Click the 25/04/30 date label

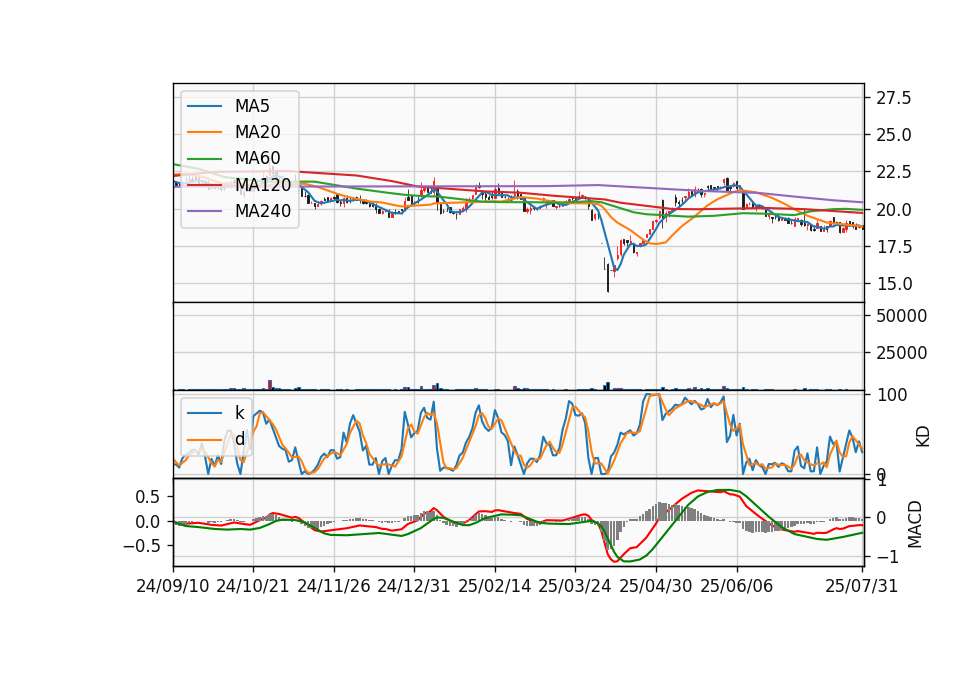click(656, 586)
